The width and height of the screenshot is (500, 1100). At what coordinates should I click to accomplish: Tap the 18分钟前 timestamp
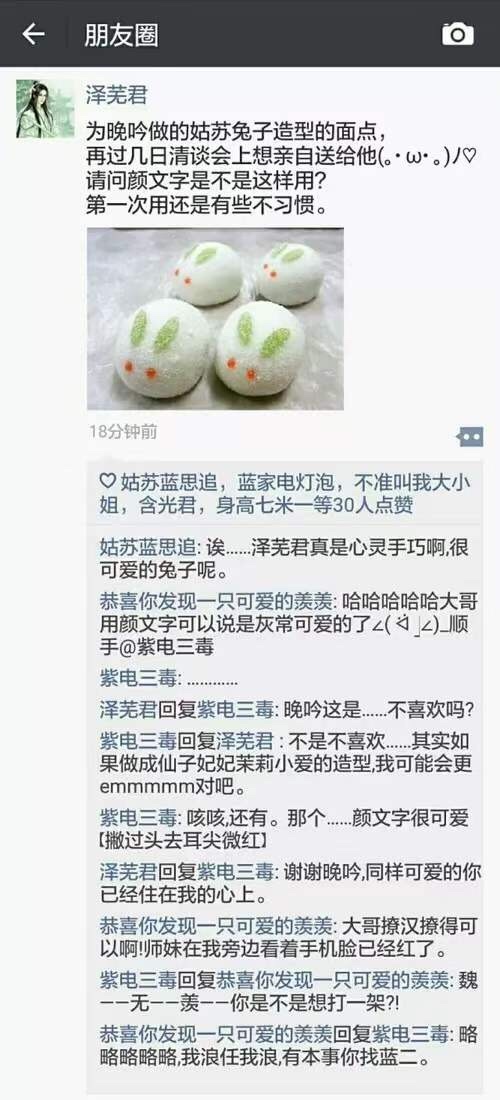(x=123, y=431)
